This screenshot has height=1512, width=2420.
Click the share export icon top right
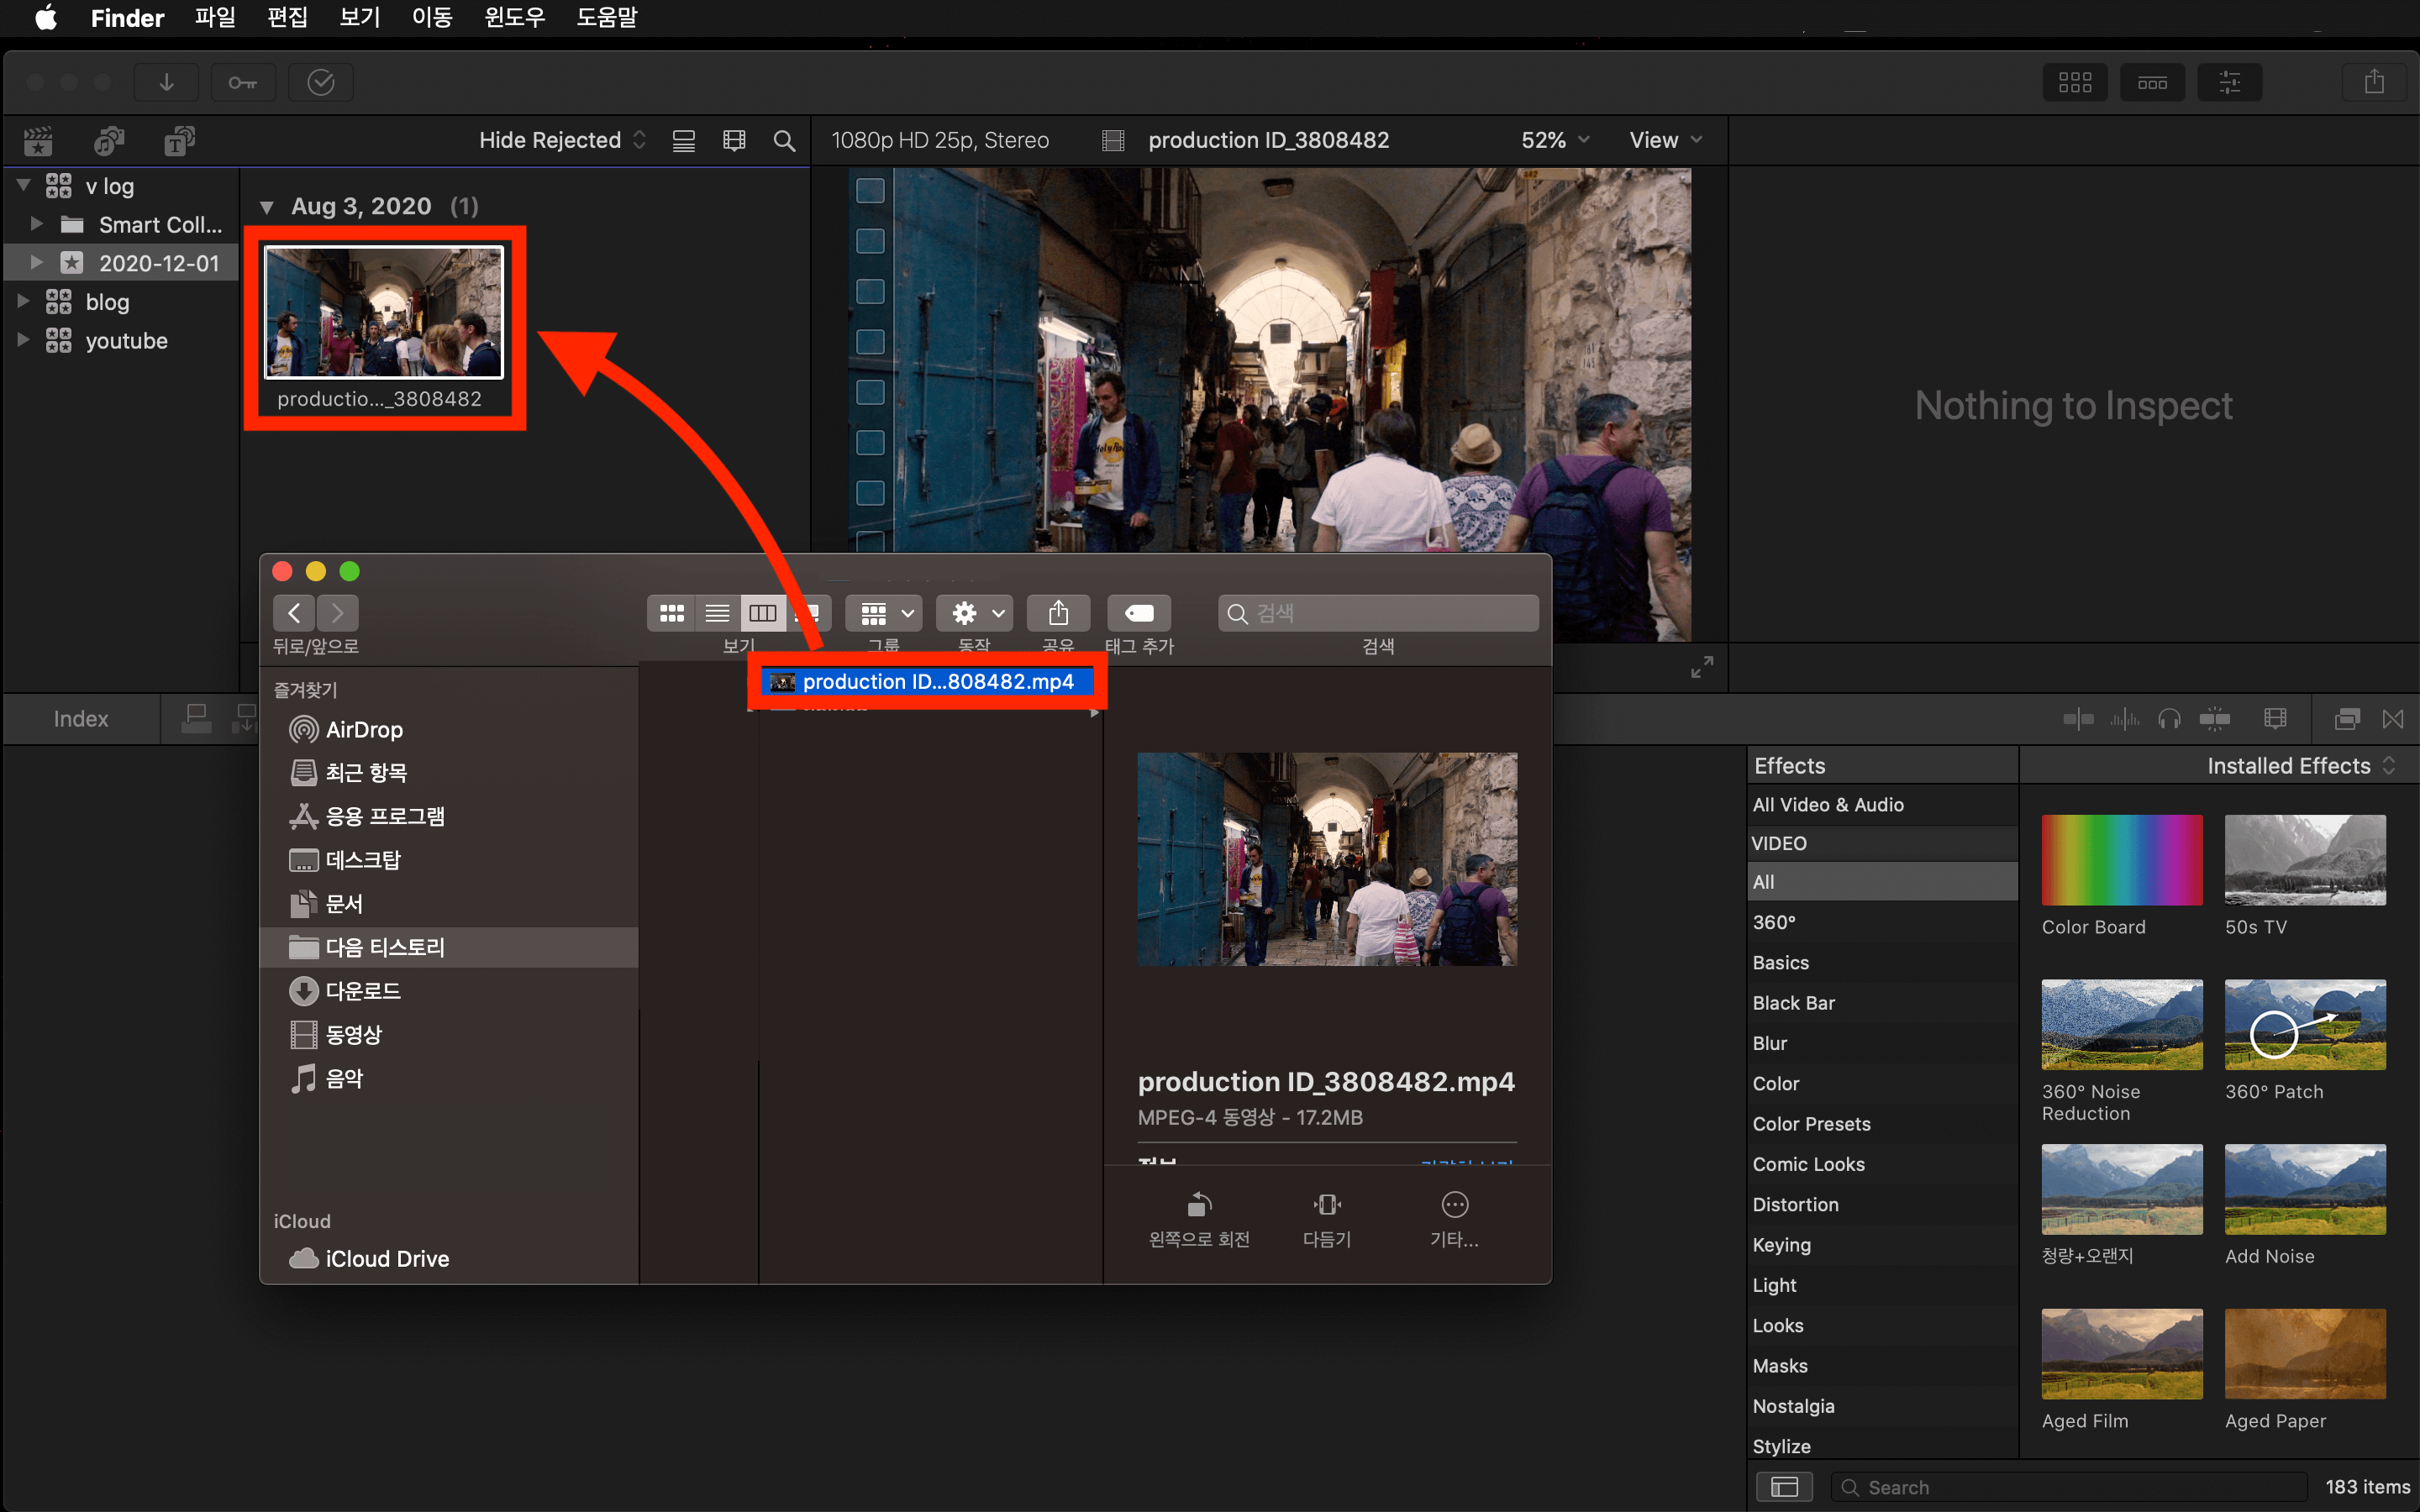[x=2374, y=82]
